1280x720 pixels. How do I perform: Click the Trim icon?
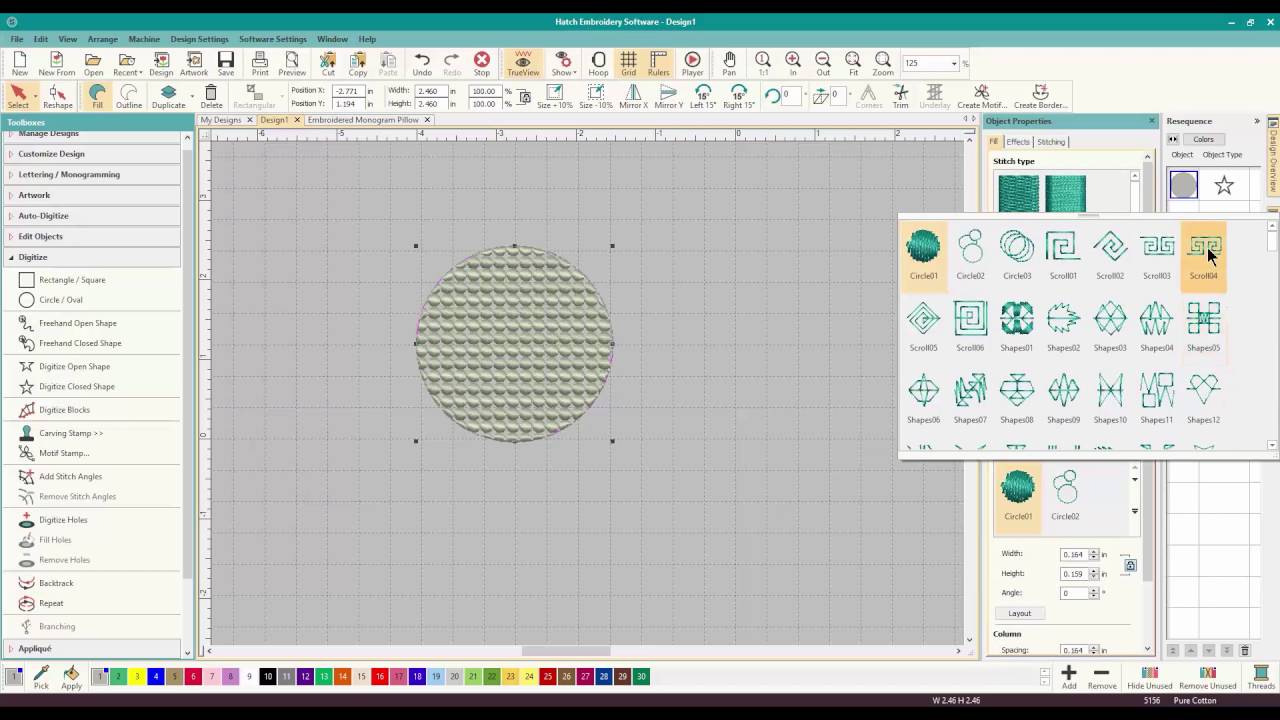pos(900,96)
